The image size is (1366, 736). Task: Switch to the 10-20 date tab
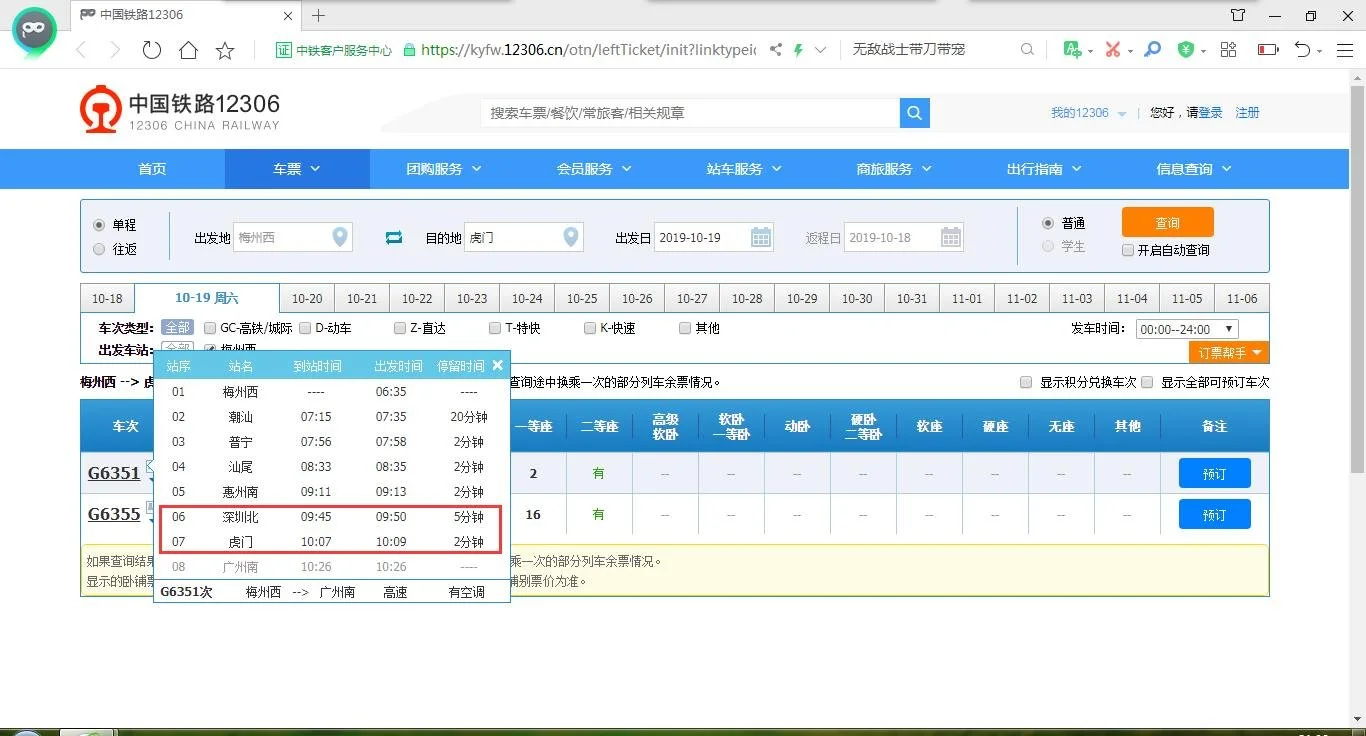pyautogui.click(x=306, y=297)
